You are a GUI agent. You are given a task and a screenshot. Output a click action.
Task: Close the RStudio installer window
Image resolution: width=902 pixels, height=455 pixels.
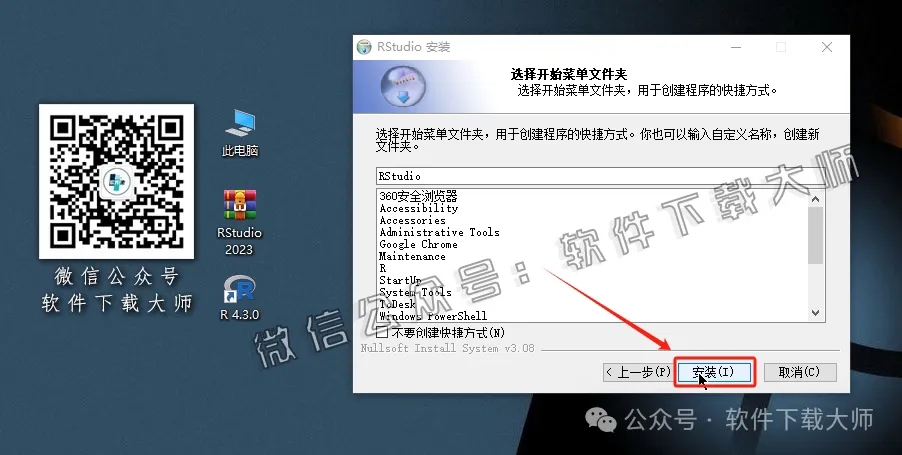pyautogui.click(x=827, y=47)
